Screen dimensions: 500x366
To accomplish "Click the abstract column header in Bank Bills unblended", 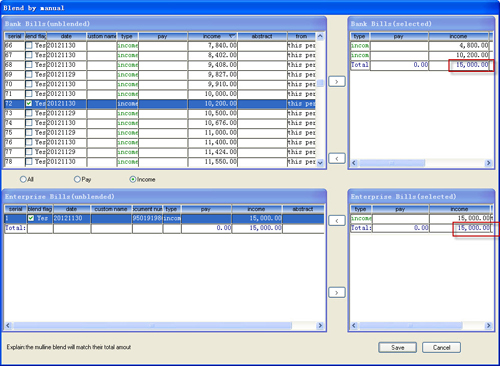I will click(262, 36).
